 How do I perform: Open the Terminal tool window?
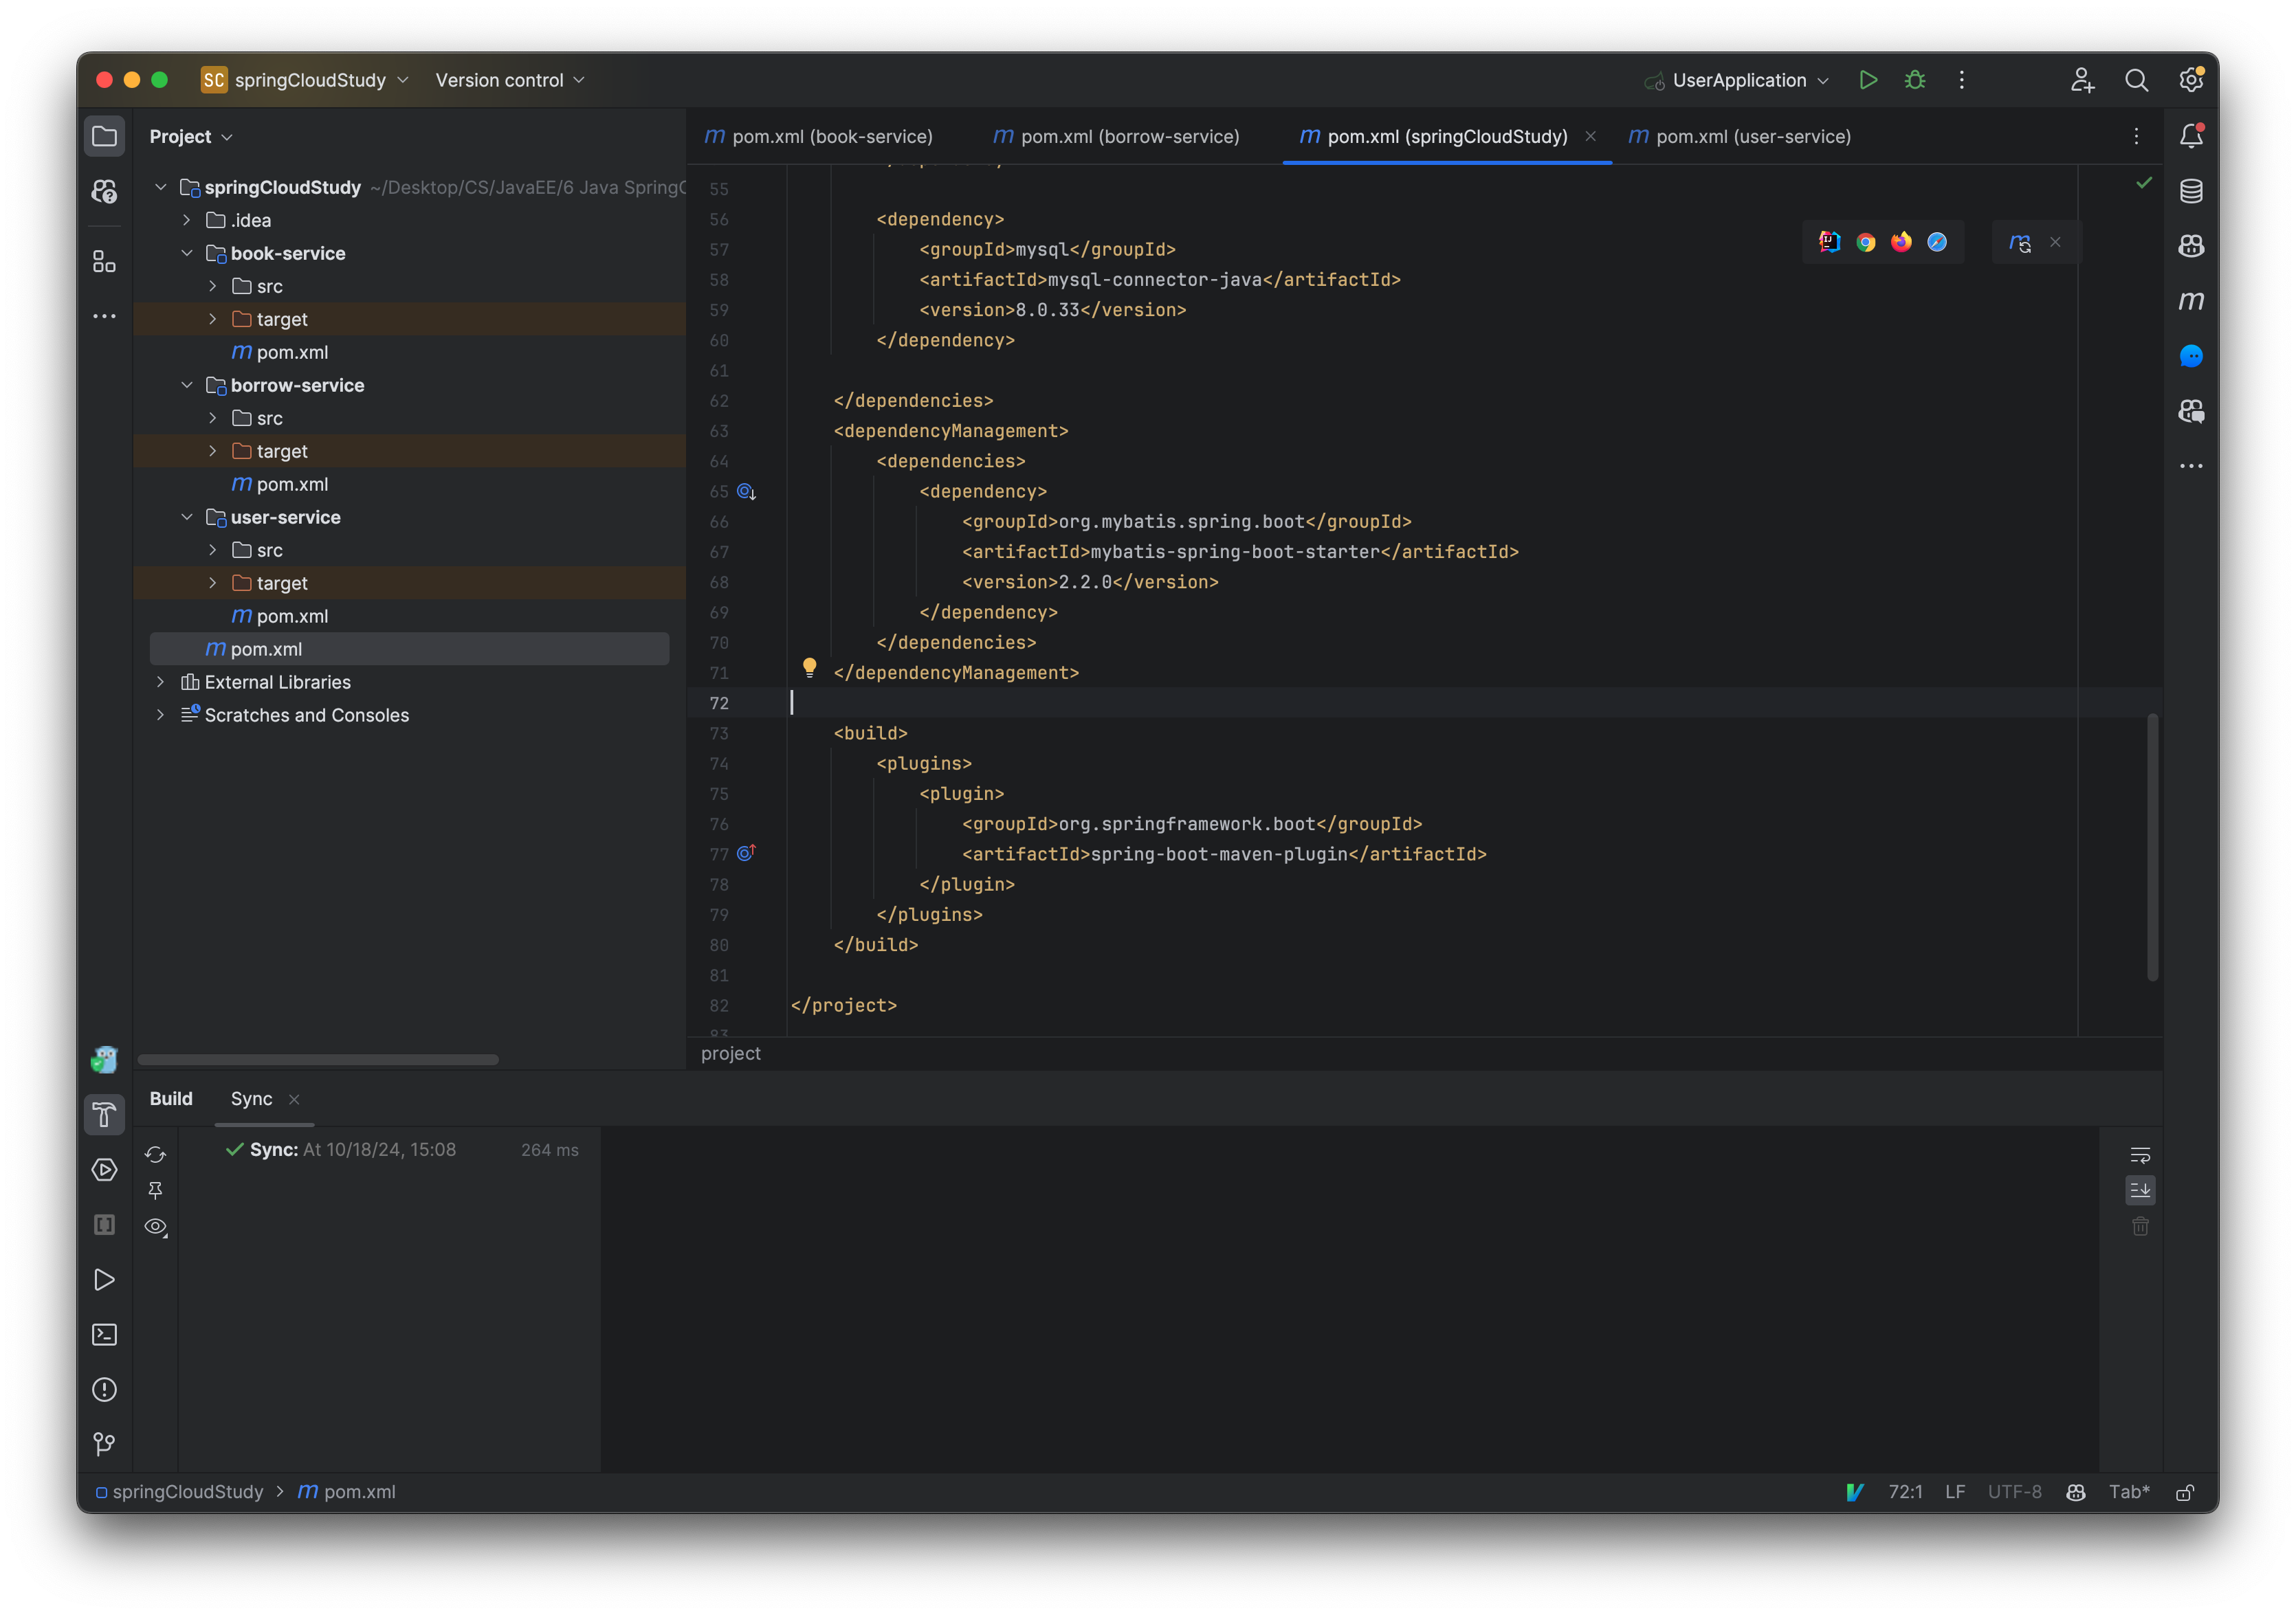pos(104,1334)
